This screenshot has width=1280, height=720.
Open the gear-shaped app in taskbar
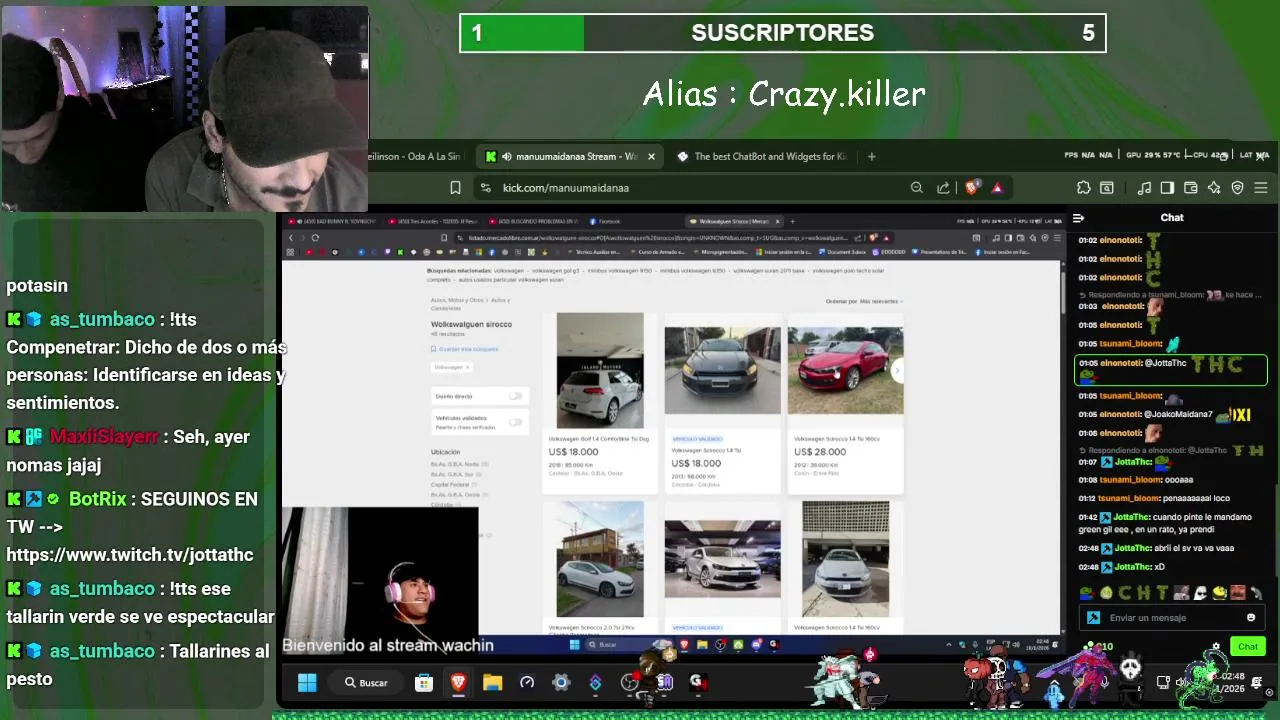pyautogui.click(x=561, y=683)
